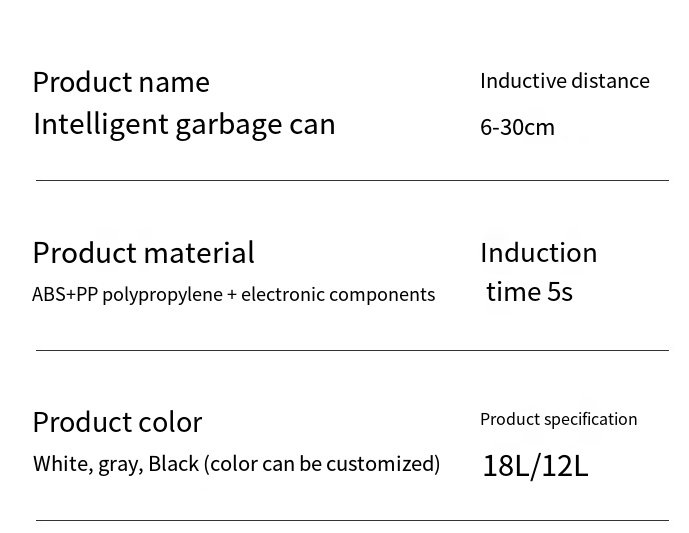Click the 'Product color' heading
The image size is (689, 533).
click(117, 422)
